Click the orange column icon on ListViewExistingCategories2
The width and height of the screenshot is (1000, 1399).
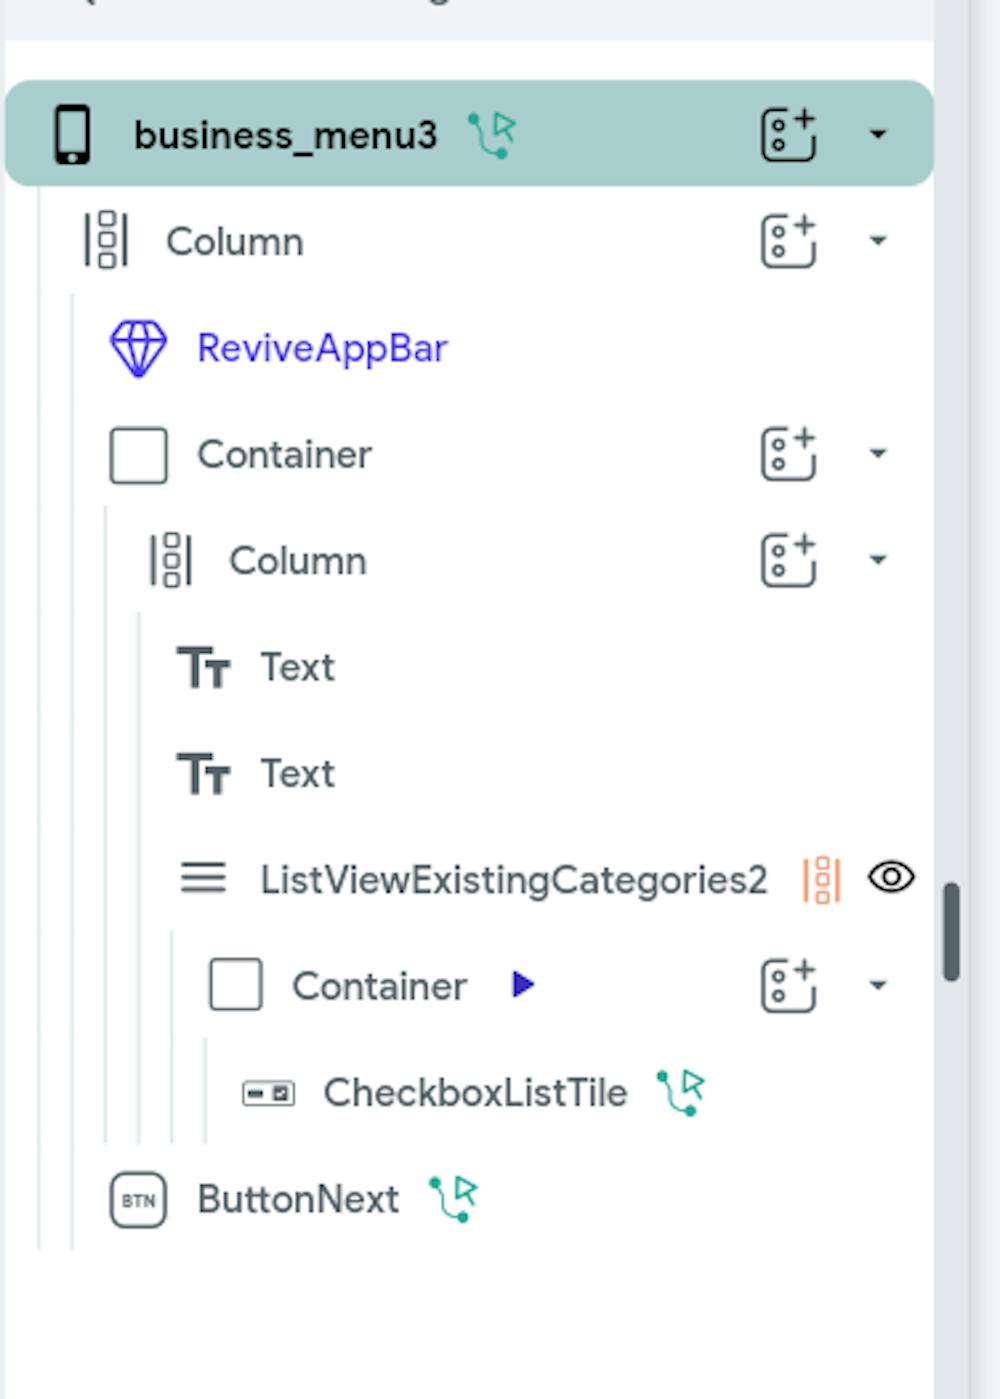pos(822,880)
